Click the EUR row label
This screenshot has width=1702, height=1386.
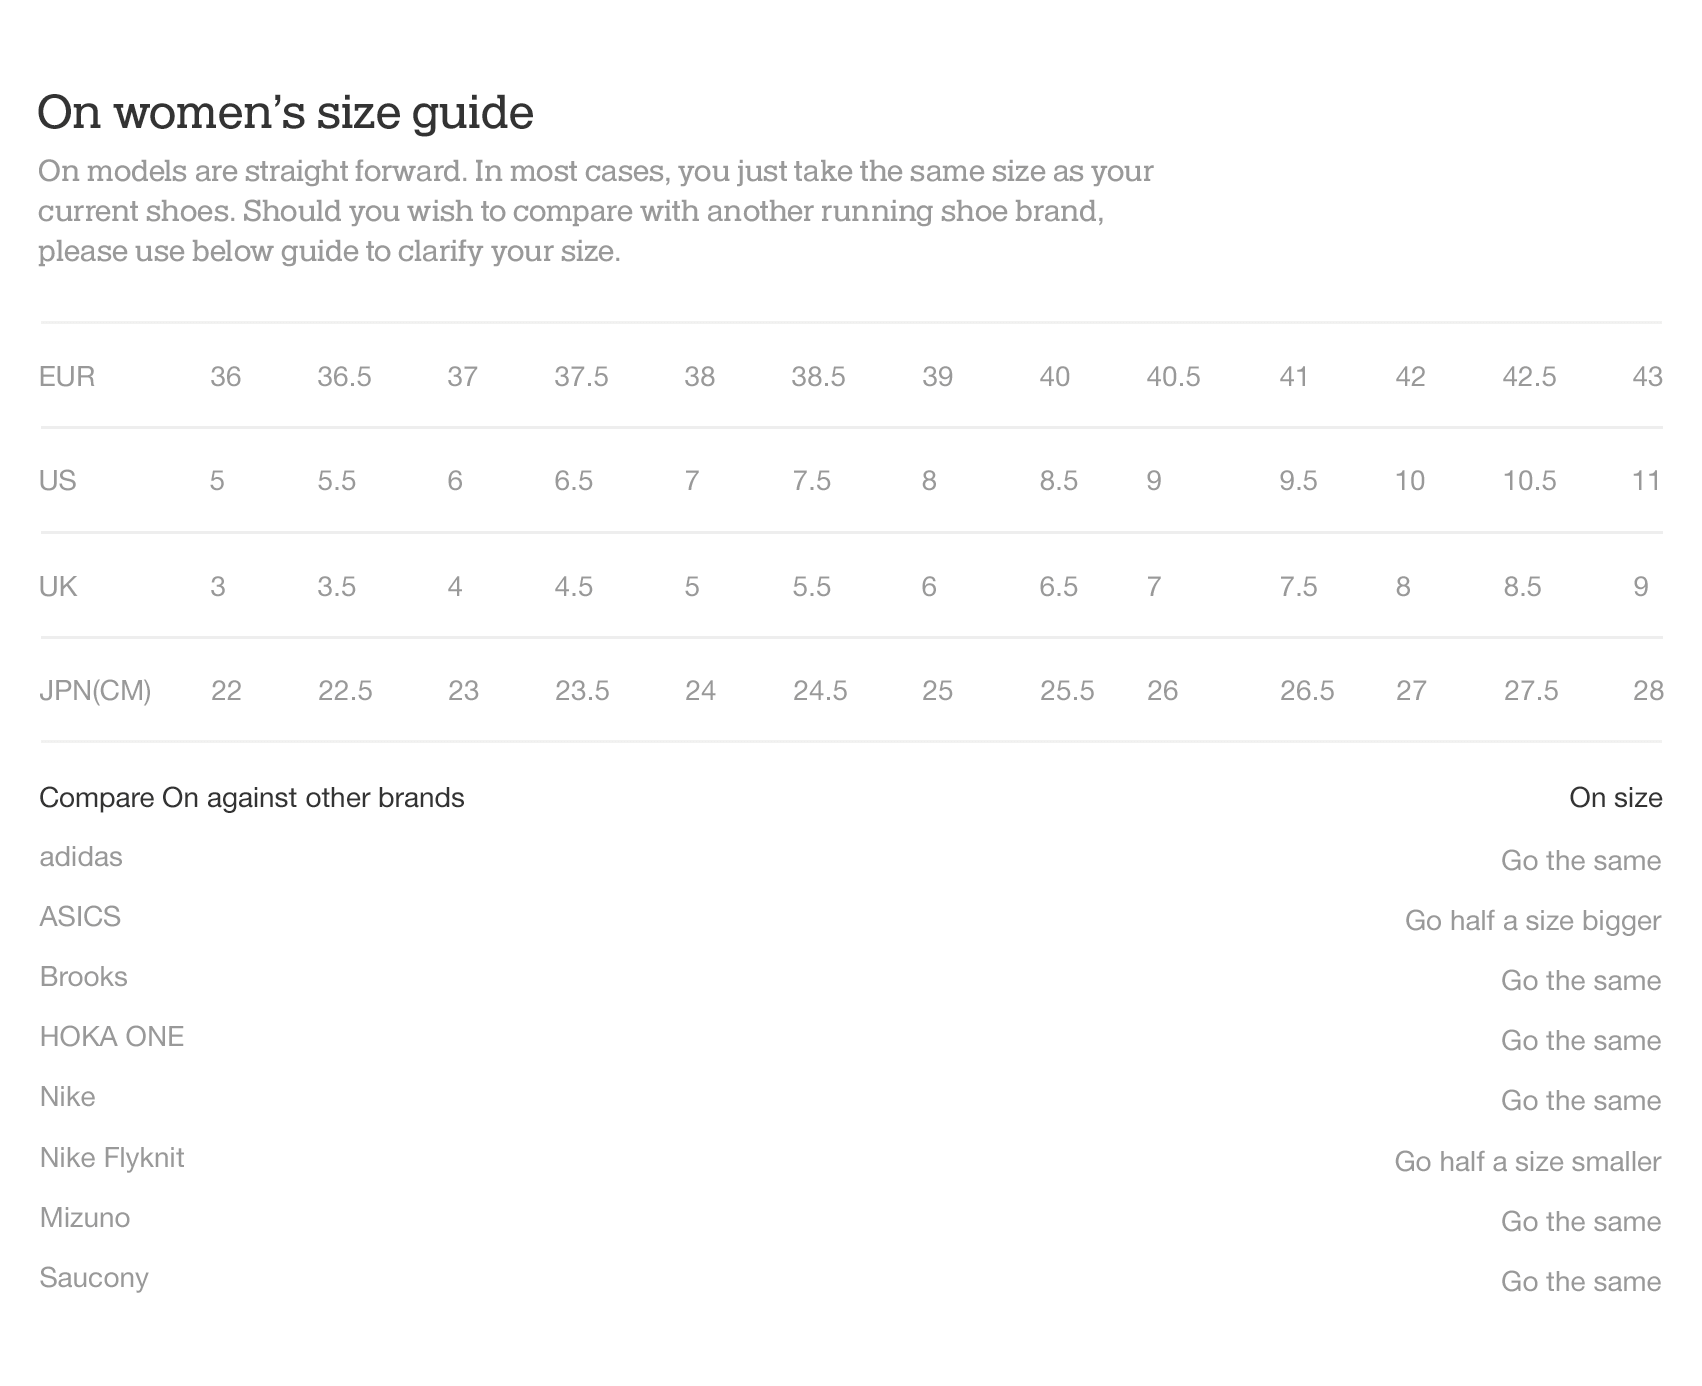(x=67, y=377)
